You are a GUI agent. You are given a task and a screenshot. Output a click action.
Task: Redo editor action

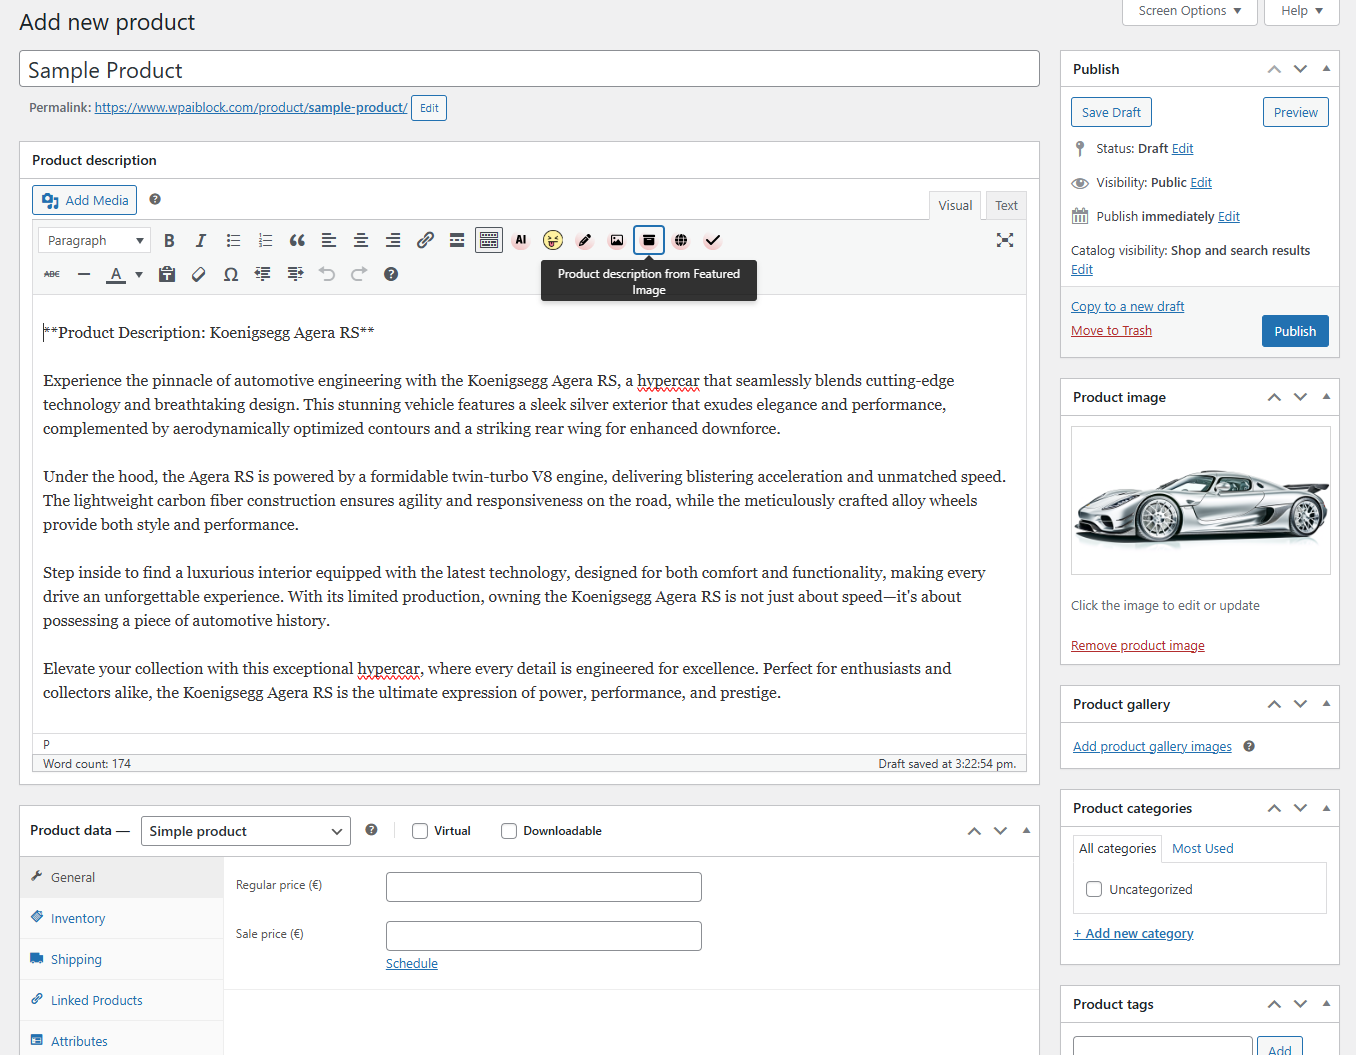pyautogui.click(x=359, y=274)
